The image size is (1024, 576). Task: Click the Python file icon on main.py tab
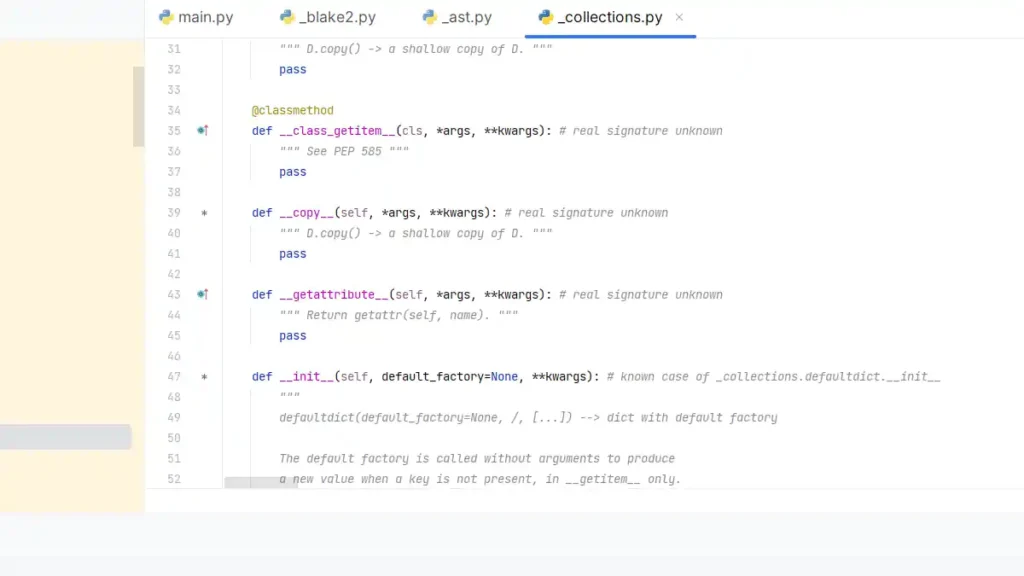coord(166,18)
